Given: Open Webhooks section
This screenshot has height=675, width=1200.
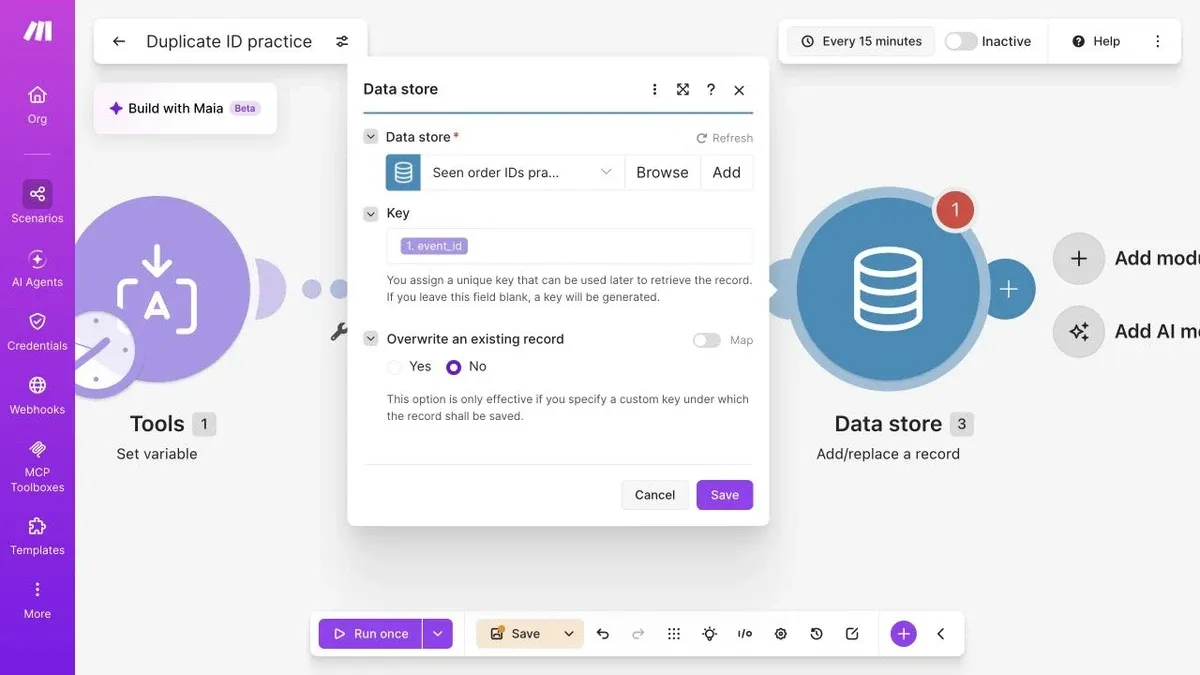Looking at the screenshot, I should 37,396.
